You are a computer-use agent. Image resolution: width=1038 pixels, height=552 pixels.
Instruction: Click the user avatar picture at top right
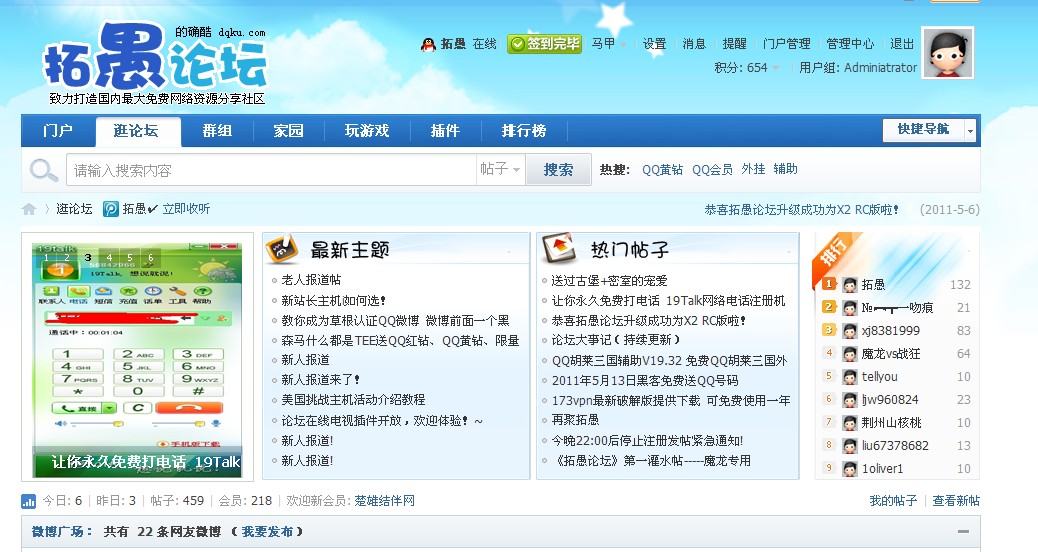947,52
